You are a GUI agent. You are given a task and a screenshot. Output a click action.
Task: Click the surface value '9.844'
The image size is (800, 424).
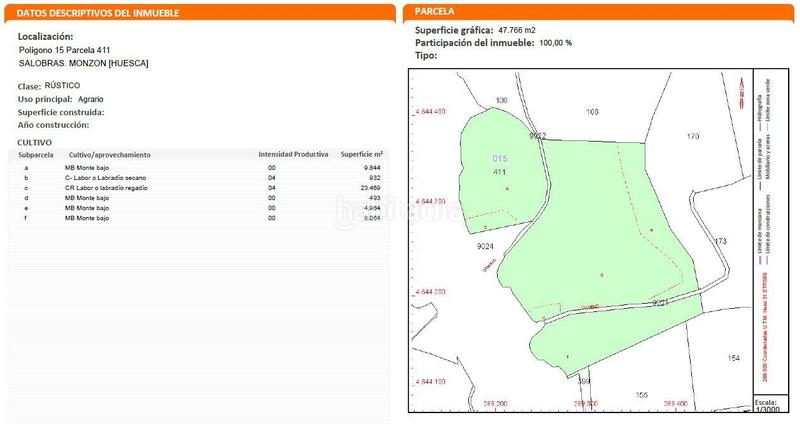pyautogui.click(x=372, y=167)
